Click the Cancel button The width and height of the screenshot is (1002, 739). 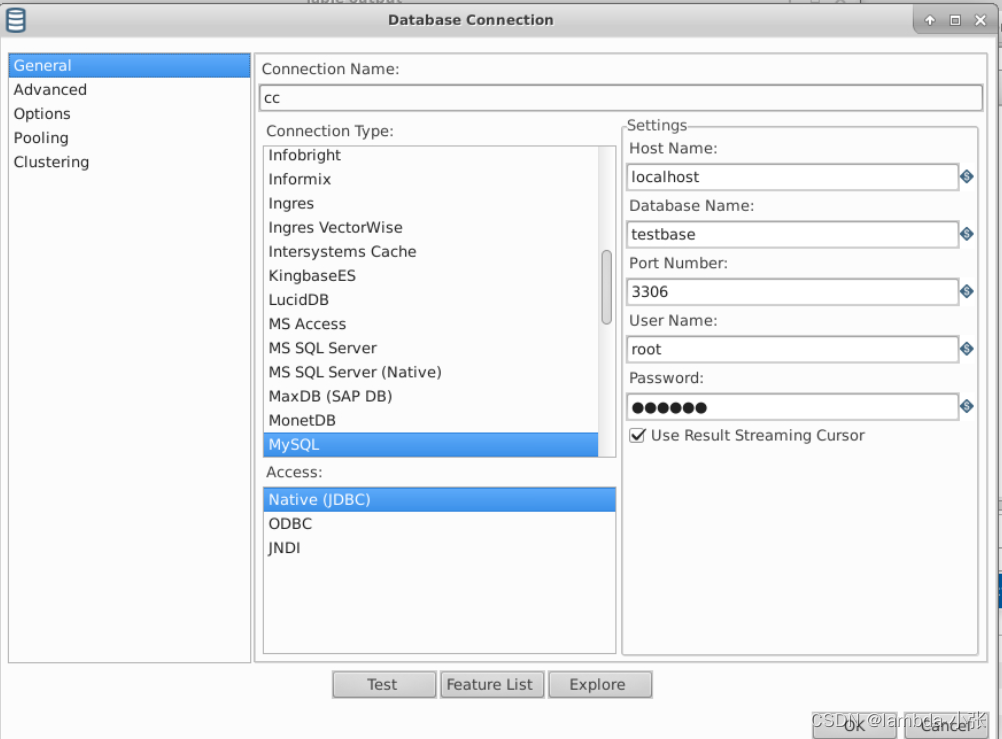point(946,726)
